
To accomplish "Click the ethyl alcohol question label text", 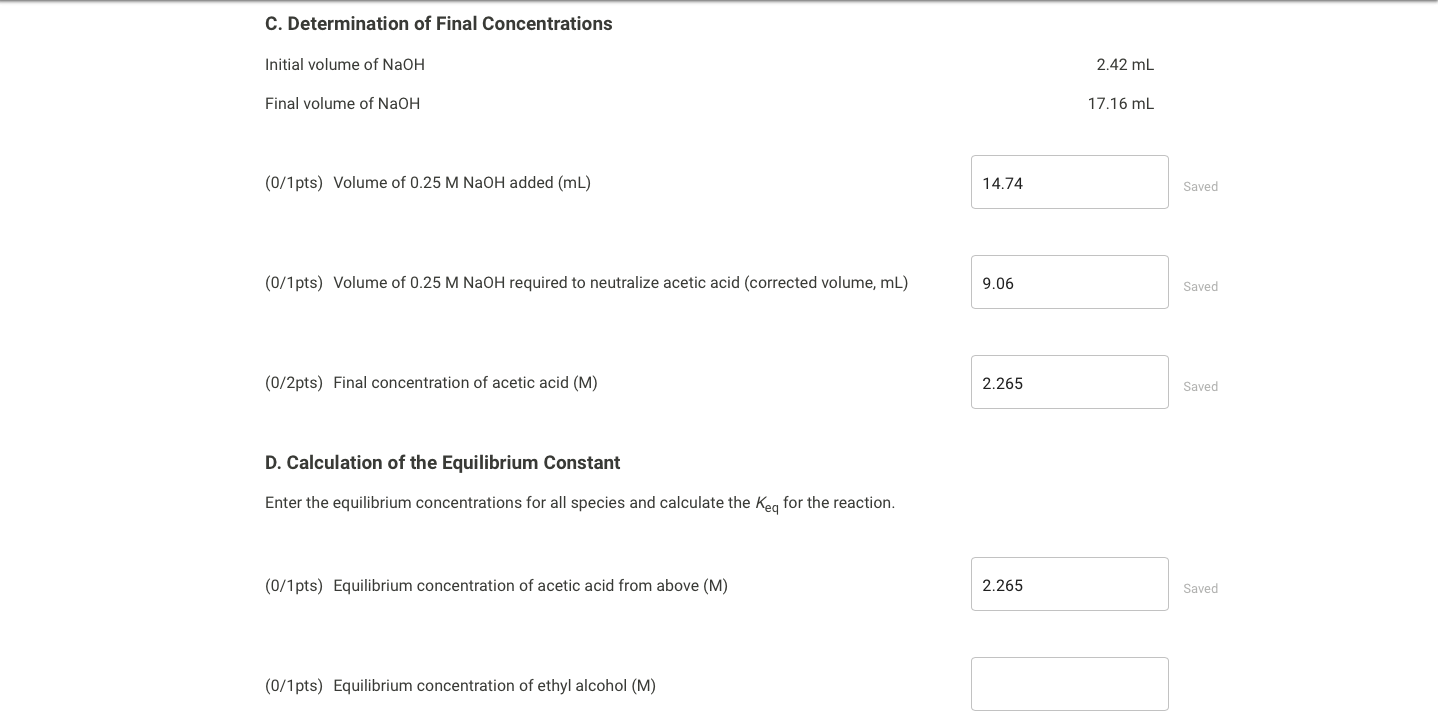I will 494,685.
